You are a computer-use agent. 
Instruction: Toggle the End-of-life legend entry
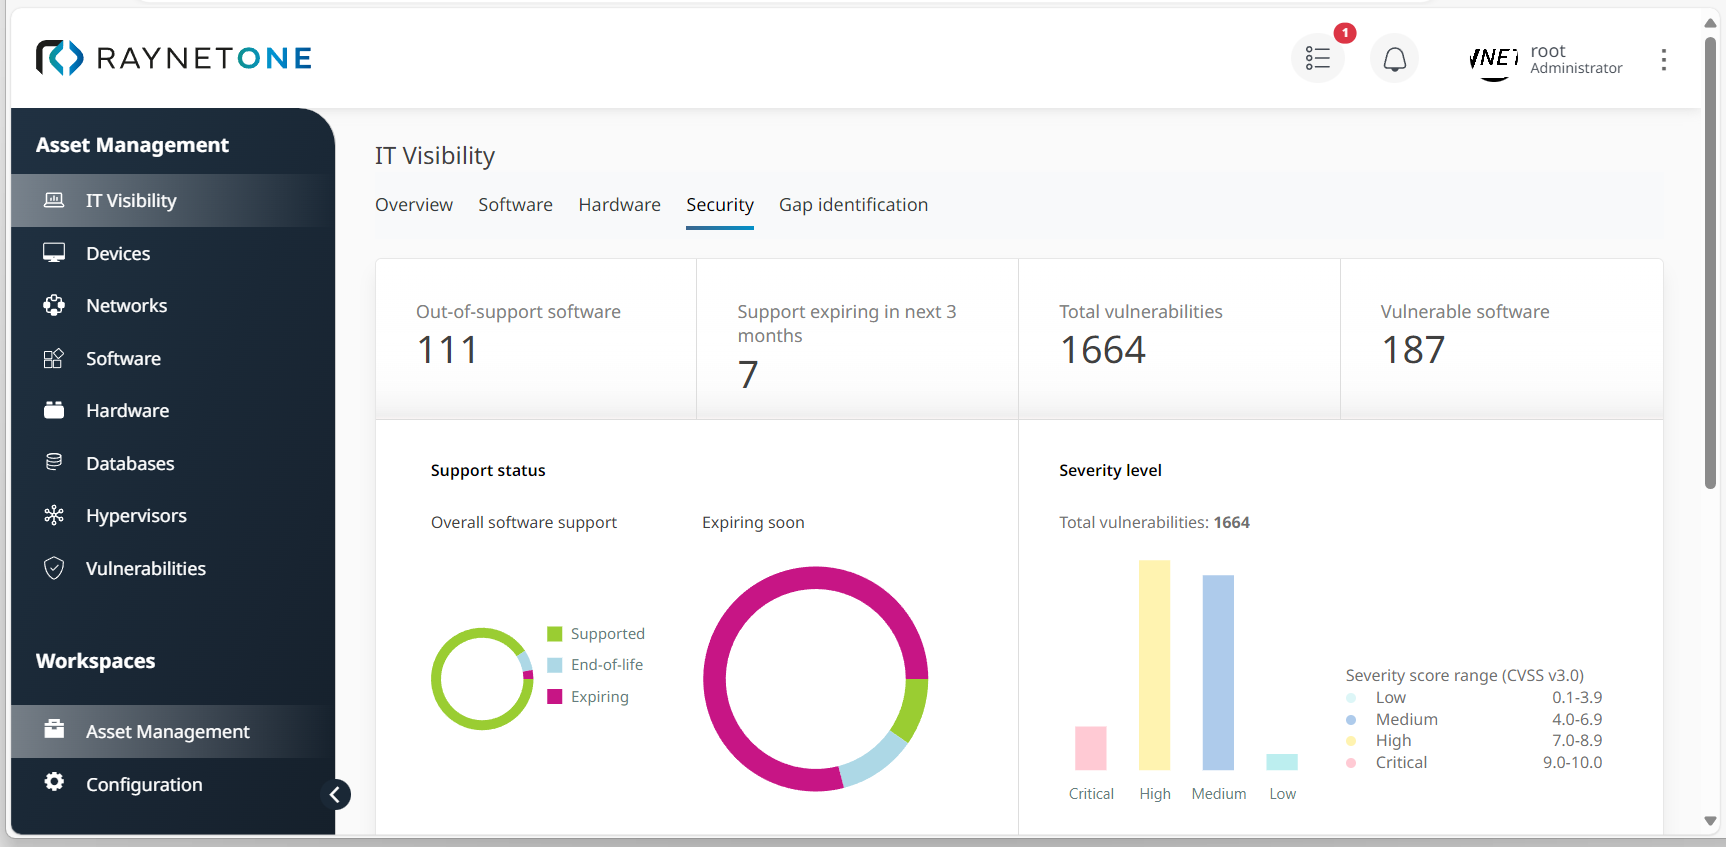596,665
